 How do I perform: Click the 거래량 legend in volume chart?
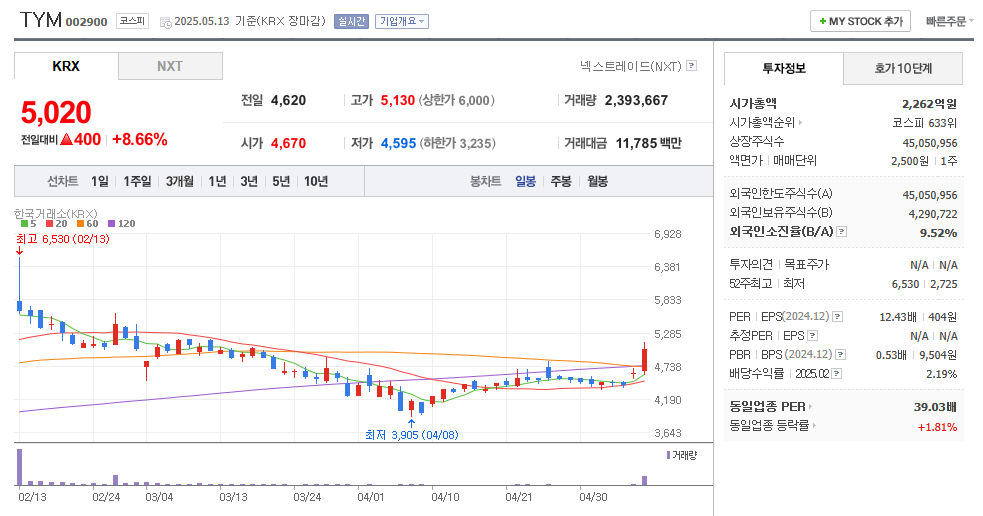(x=681, y=455)
